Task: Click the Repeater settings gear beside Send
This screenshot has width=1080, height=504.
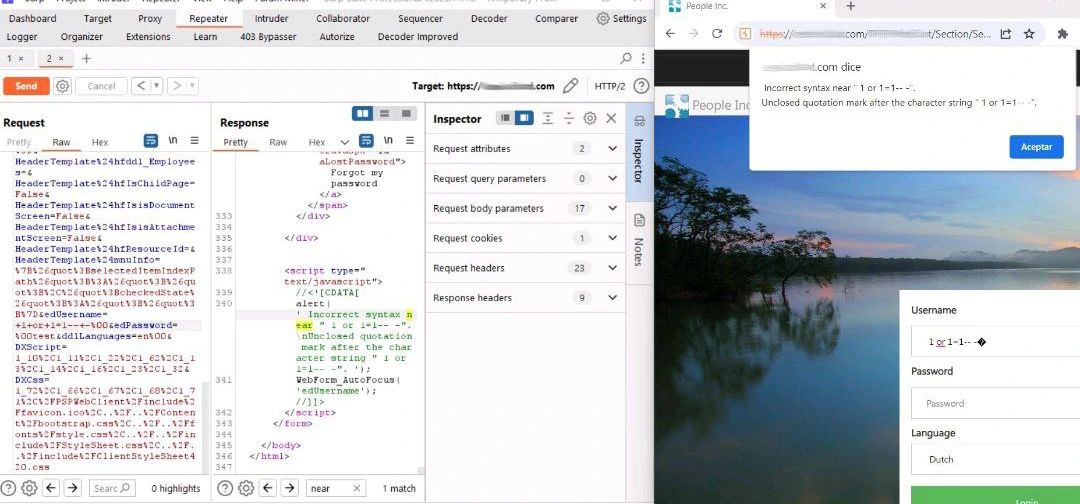Action: coord(63,86)
